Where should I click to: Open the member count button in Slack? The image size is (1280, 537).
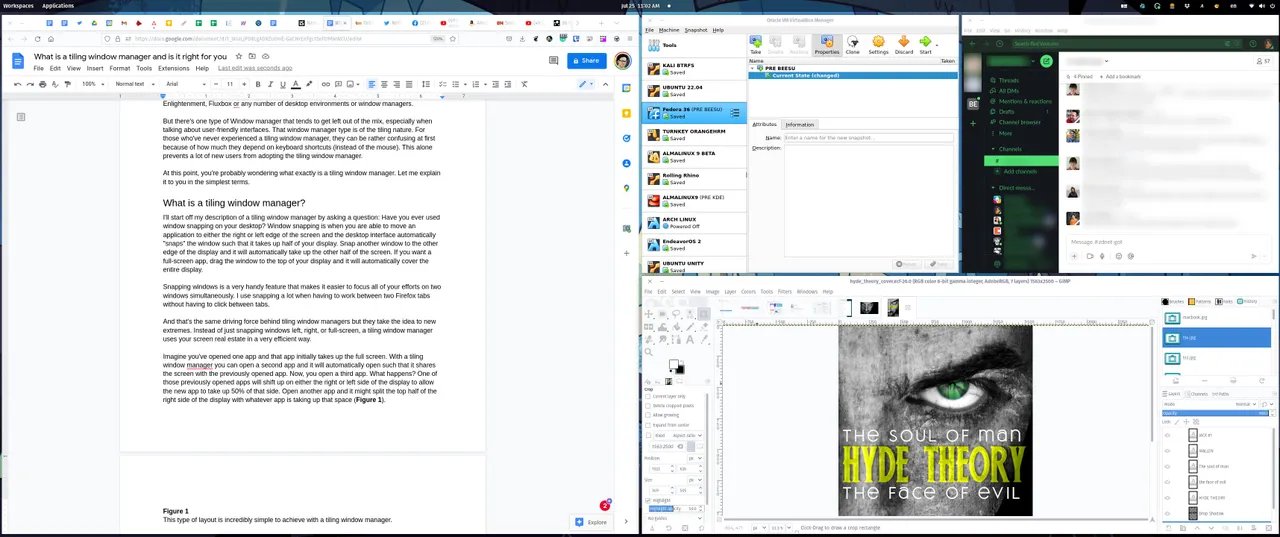tap(1264, 61)
